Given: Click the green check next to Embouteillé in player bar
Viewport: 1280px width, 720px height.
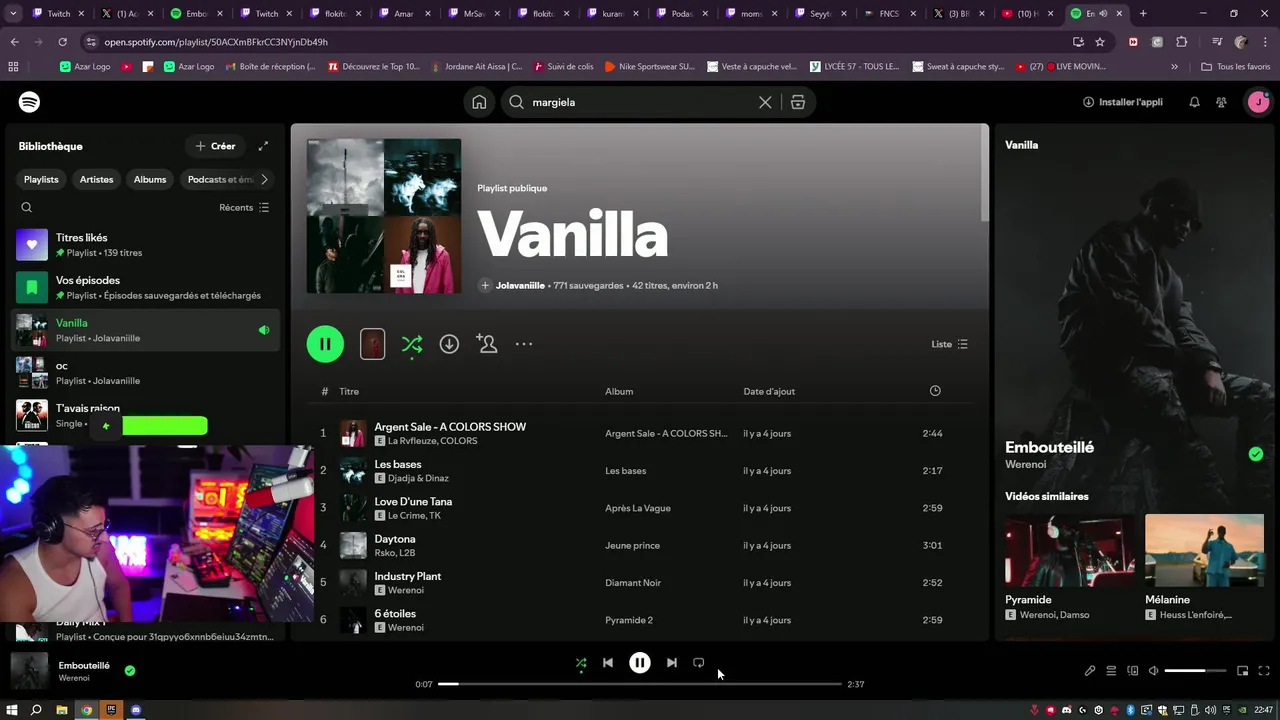Looking at the screenshot, I should coord(130,671).
